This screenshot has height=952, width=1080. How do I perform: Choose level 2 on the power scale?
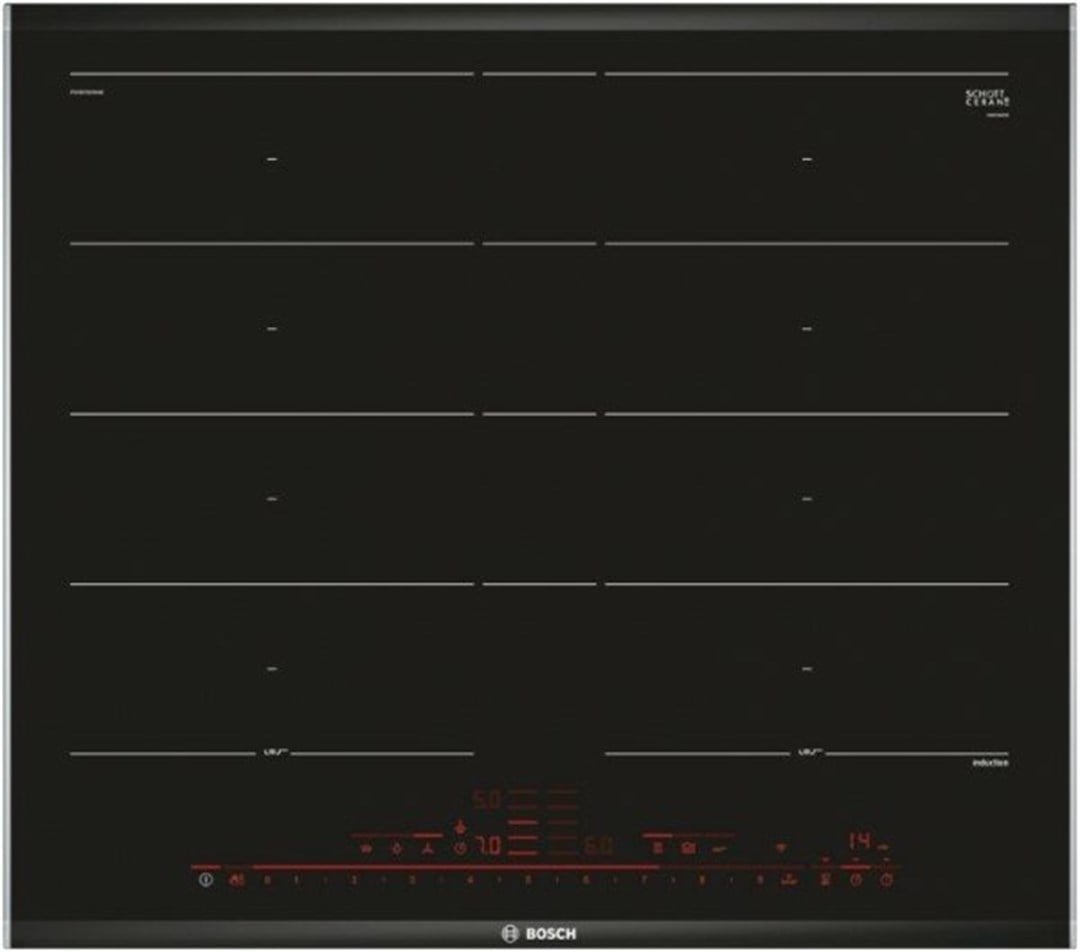(354, 880)
